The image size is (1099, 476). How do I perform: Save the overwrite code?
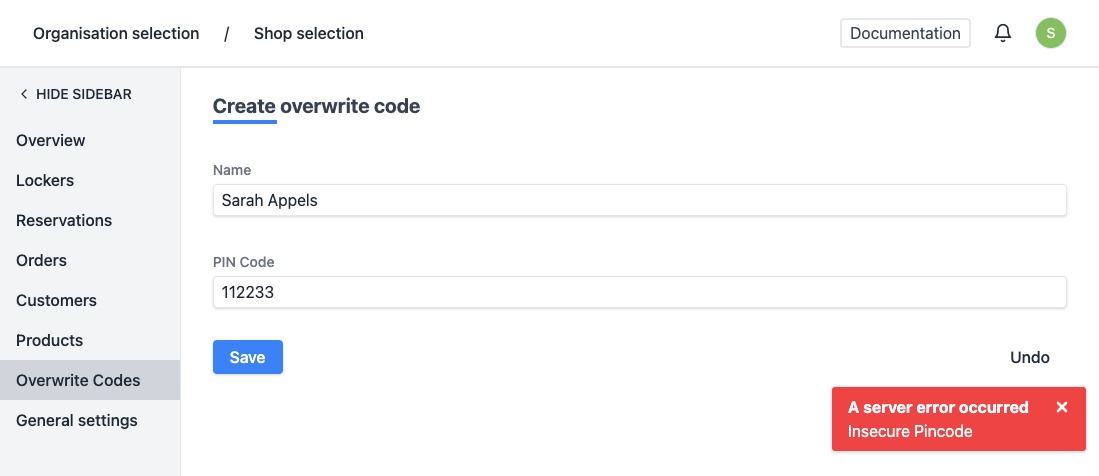(x=247, y=357)
